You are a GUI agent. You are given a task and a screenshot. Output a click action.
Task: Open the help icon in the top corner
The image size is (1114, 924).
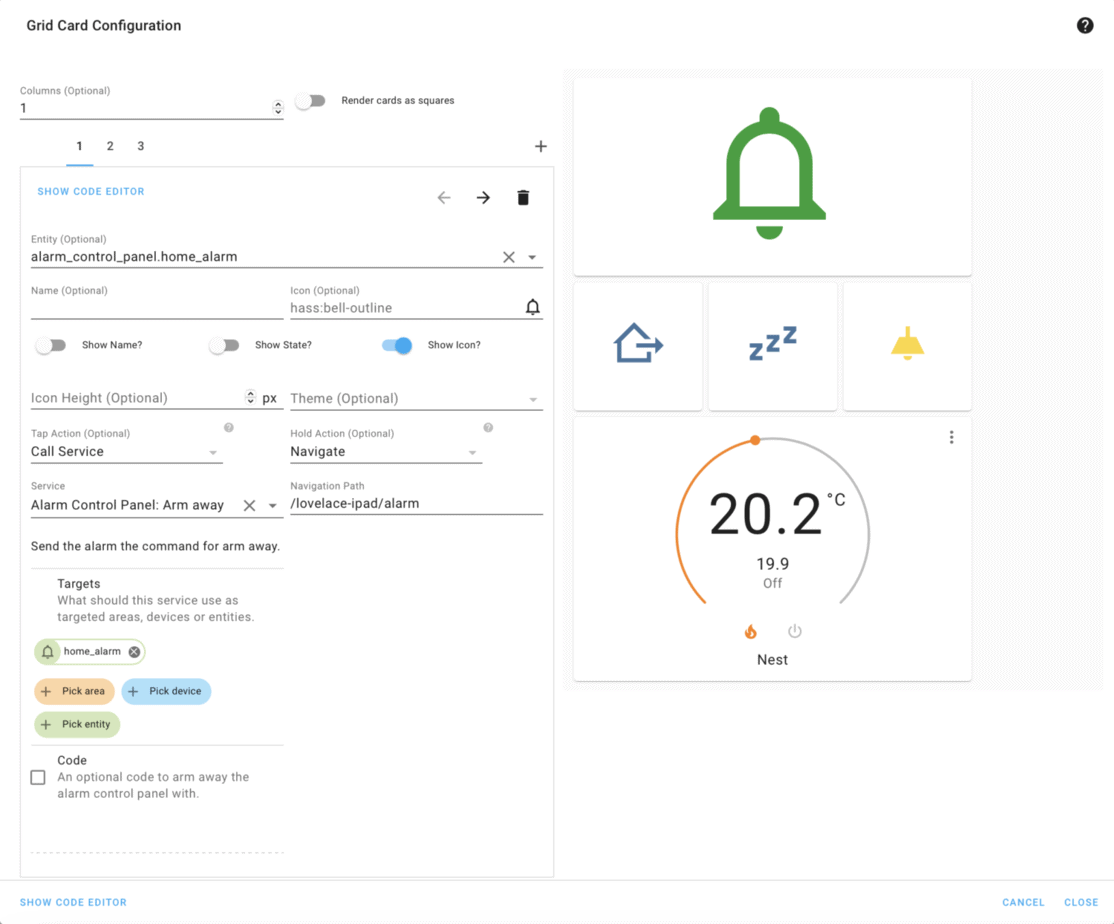pyautogui.click(x=1085, y=24)
